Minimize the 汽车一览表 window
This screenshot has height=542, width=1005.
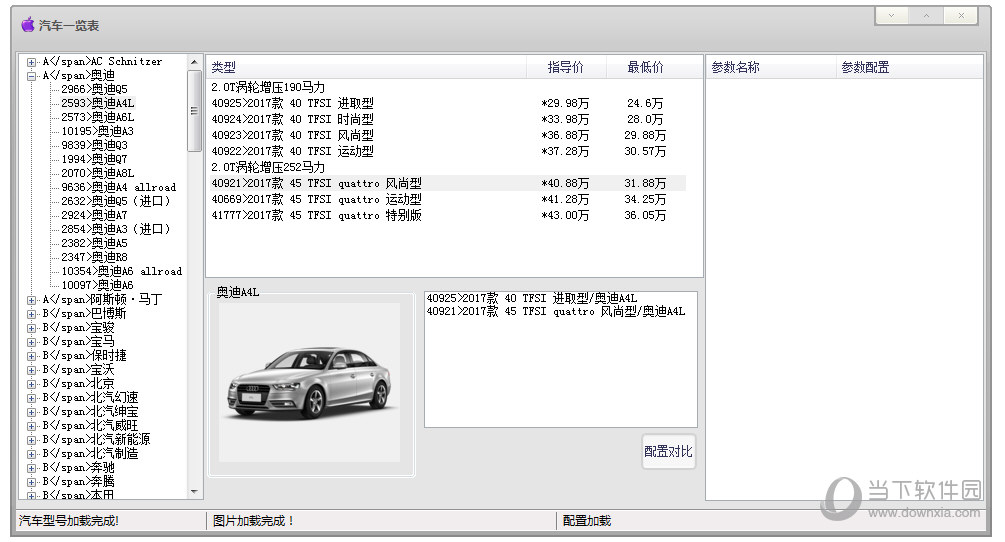coord(891,15)
